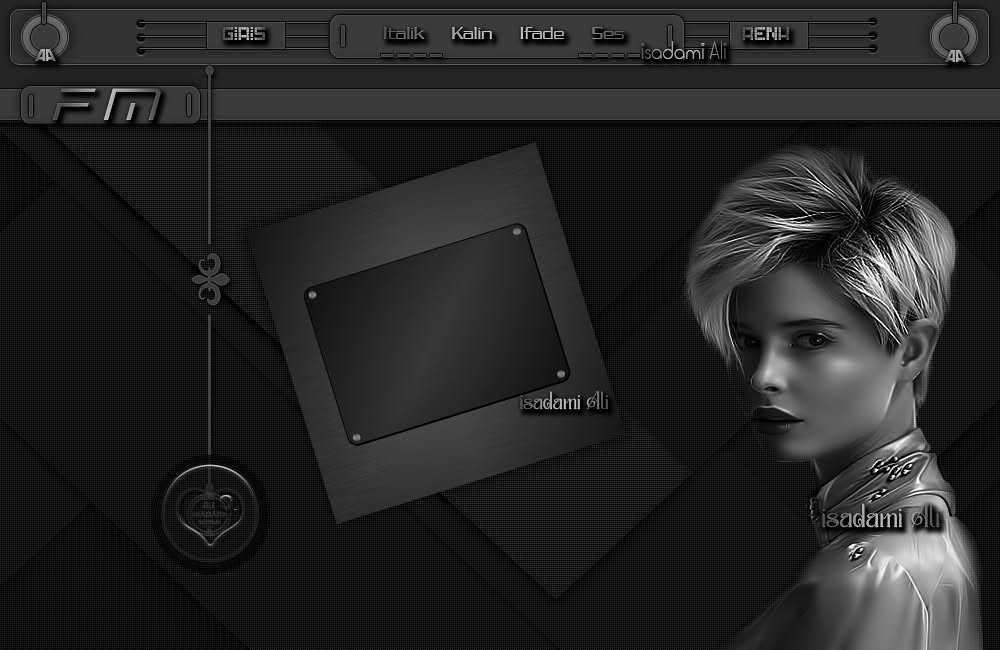Image resolution: width=1000 pixels, height=650 pixels.
Task: Click left grip handle of Italik panel
Action: point(343,36)
